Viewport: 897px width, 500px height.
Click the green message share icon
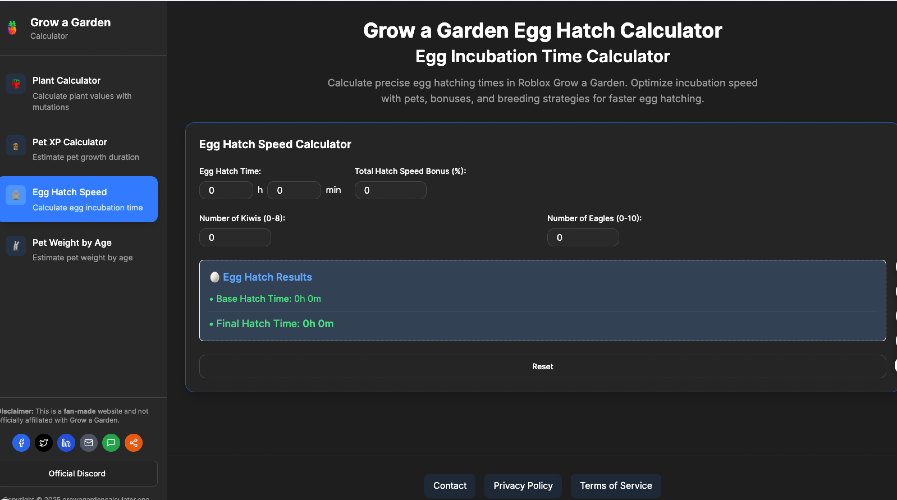click(111, 443)
